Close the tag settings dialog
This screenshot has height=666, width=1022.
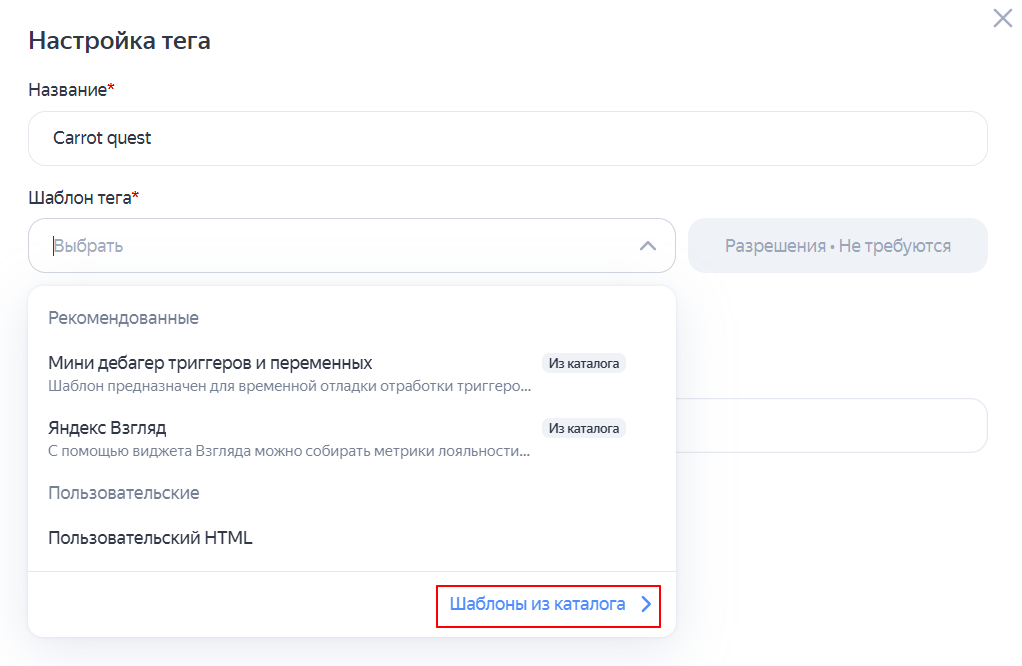click(1002, 18)
